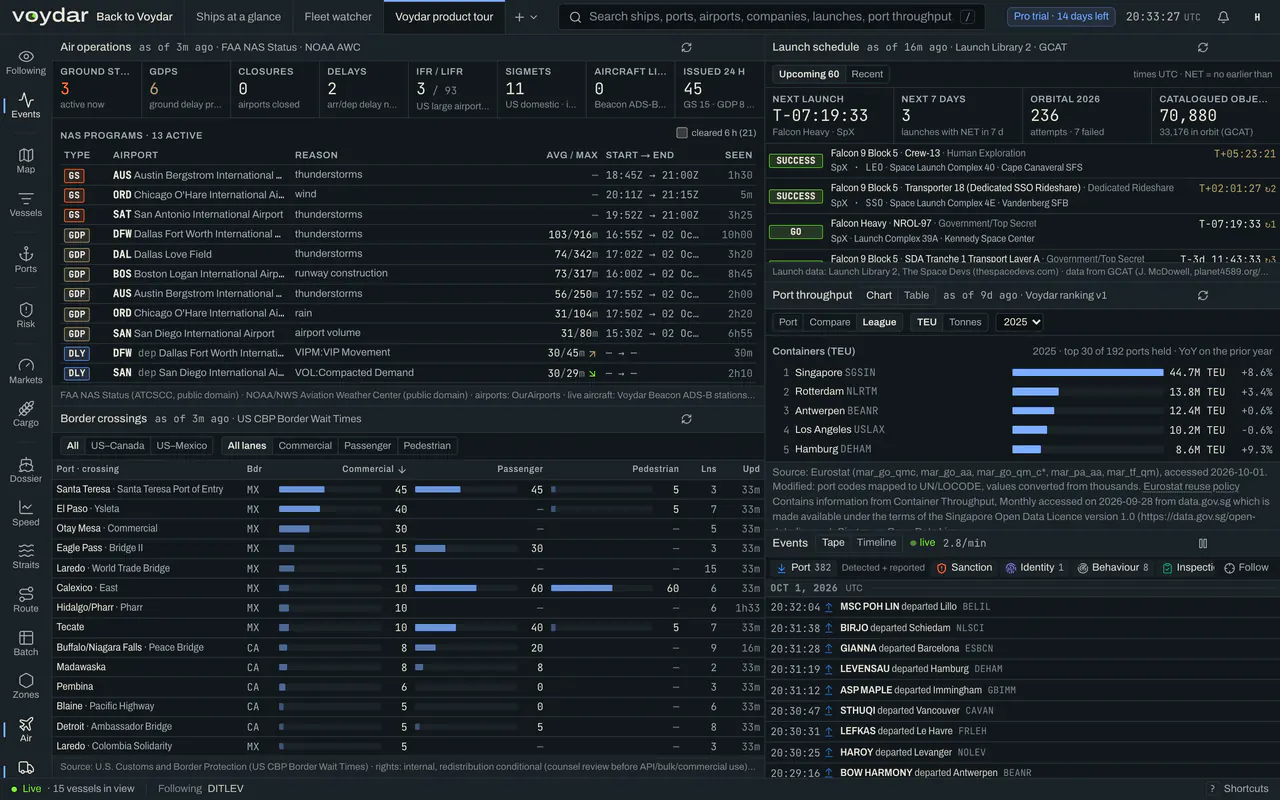The height and width of the screenshot is (800, 1280).
Task: Open the Markets gauge section
Action: (x=26, y=371)
